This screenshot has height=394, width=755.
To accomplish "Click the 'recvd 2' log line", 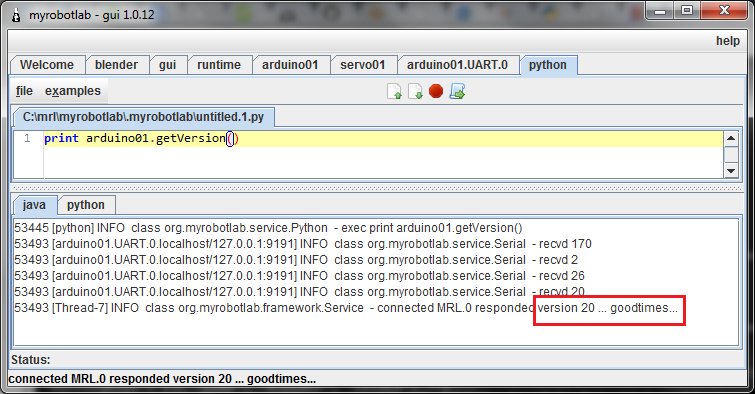I will click(x=296, y=260).
